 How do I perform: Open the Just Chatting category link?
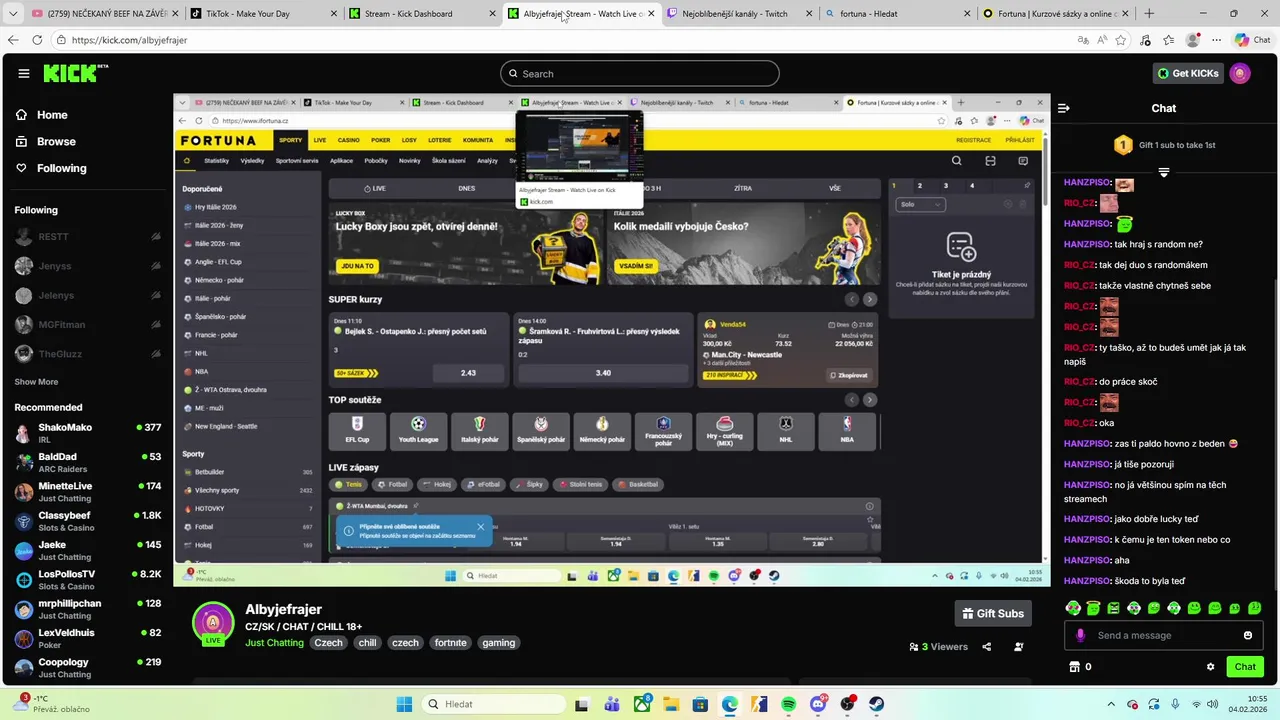click(274, 643)
